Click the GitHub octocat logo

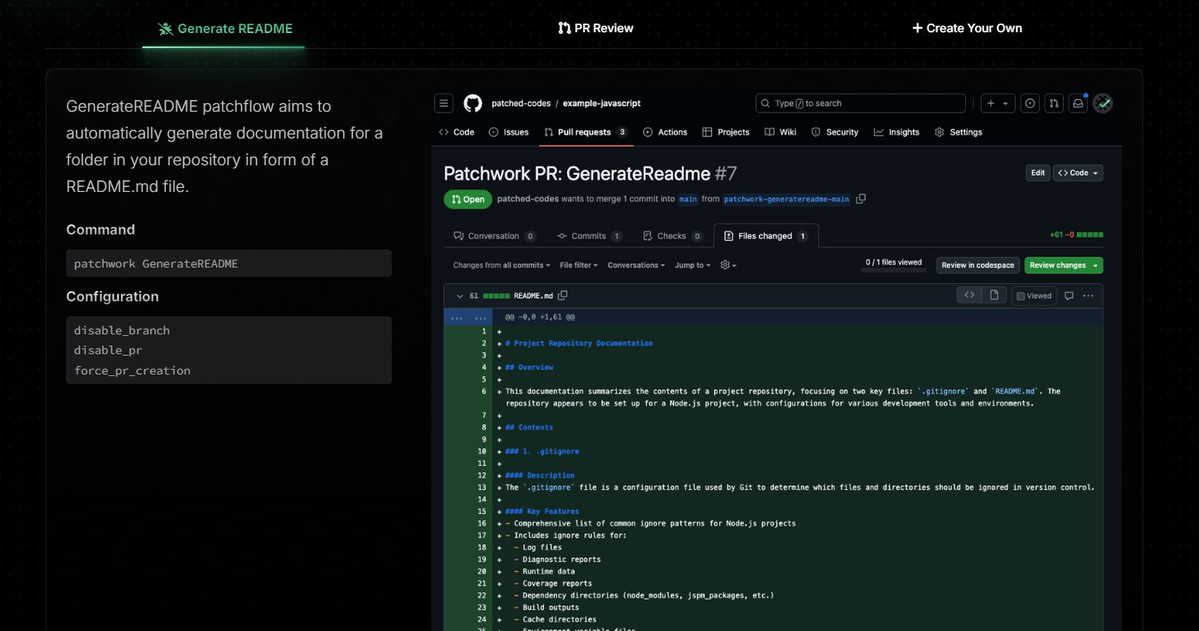[x=473, y=103]
